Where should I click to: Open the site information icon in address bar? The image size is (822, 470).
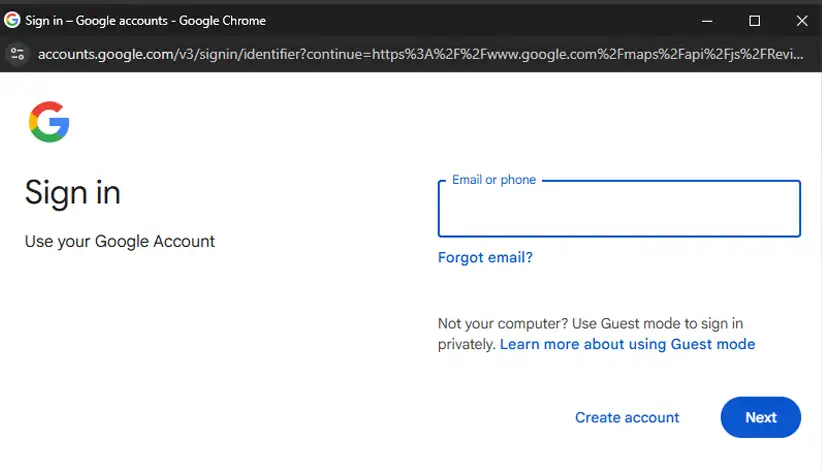[x=17, y=54]
